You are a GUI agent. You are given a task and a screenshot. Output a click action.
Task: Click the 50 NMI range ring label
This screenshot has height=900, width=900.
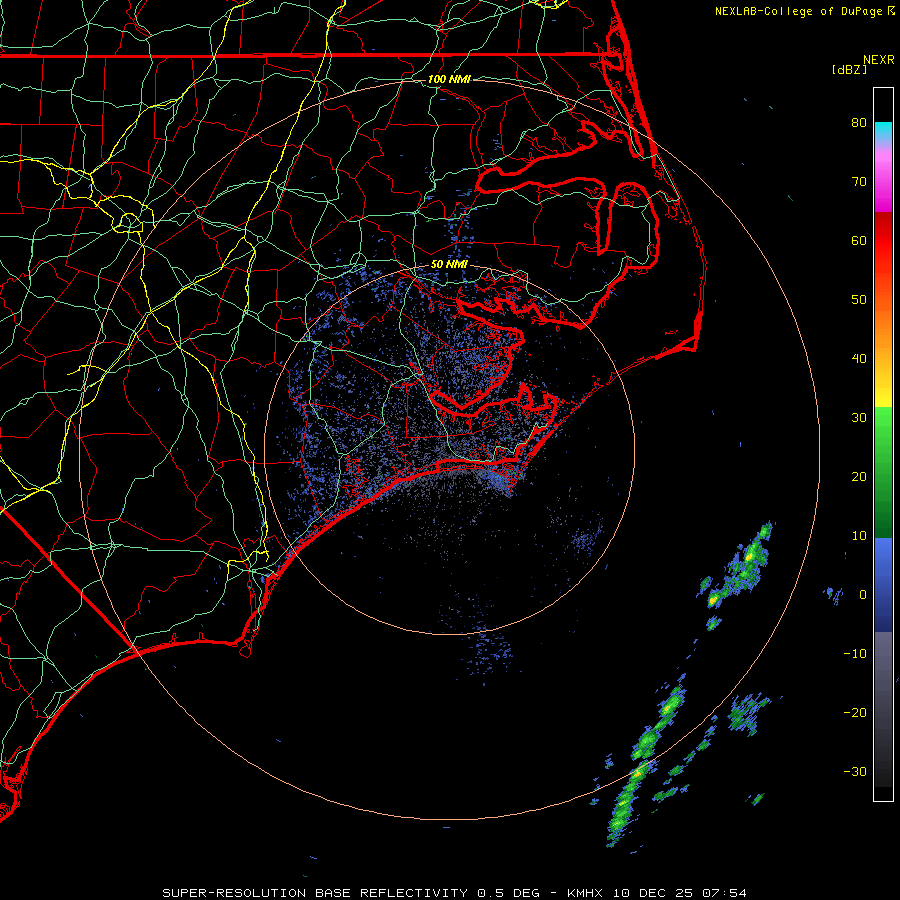point(449,264)
